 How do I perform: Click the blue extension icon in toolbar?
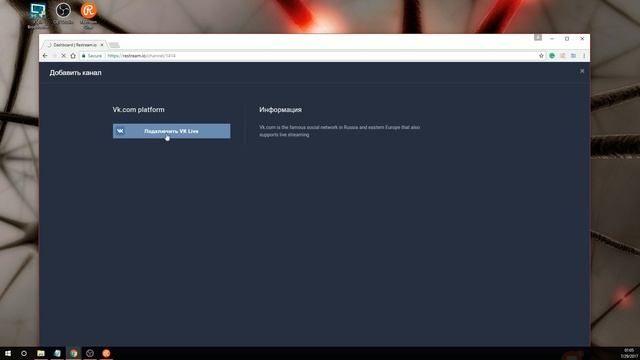click(573, 56)
